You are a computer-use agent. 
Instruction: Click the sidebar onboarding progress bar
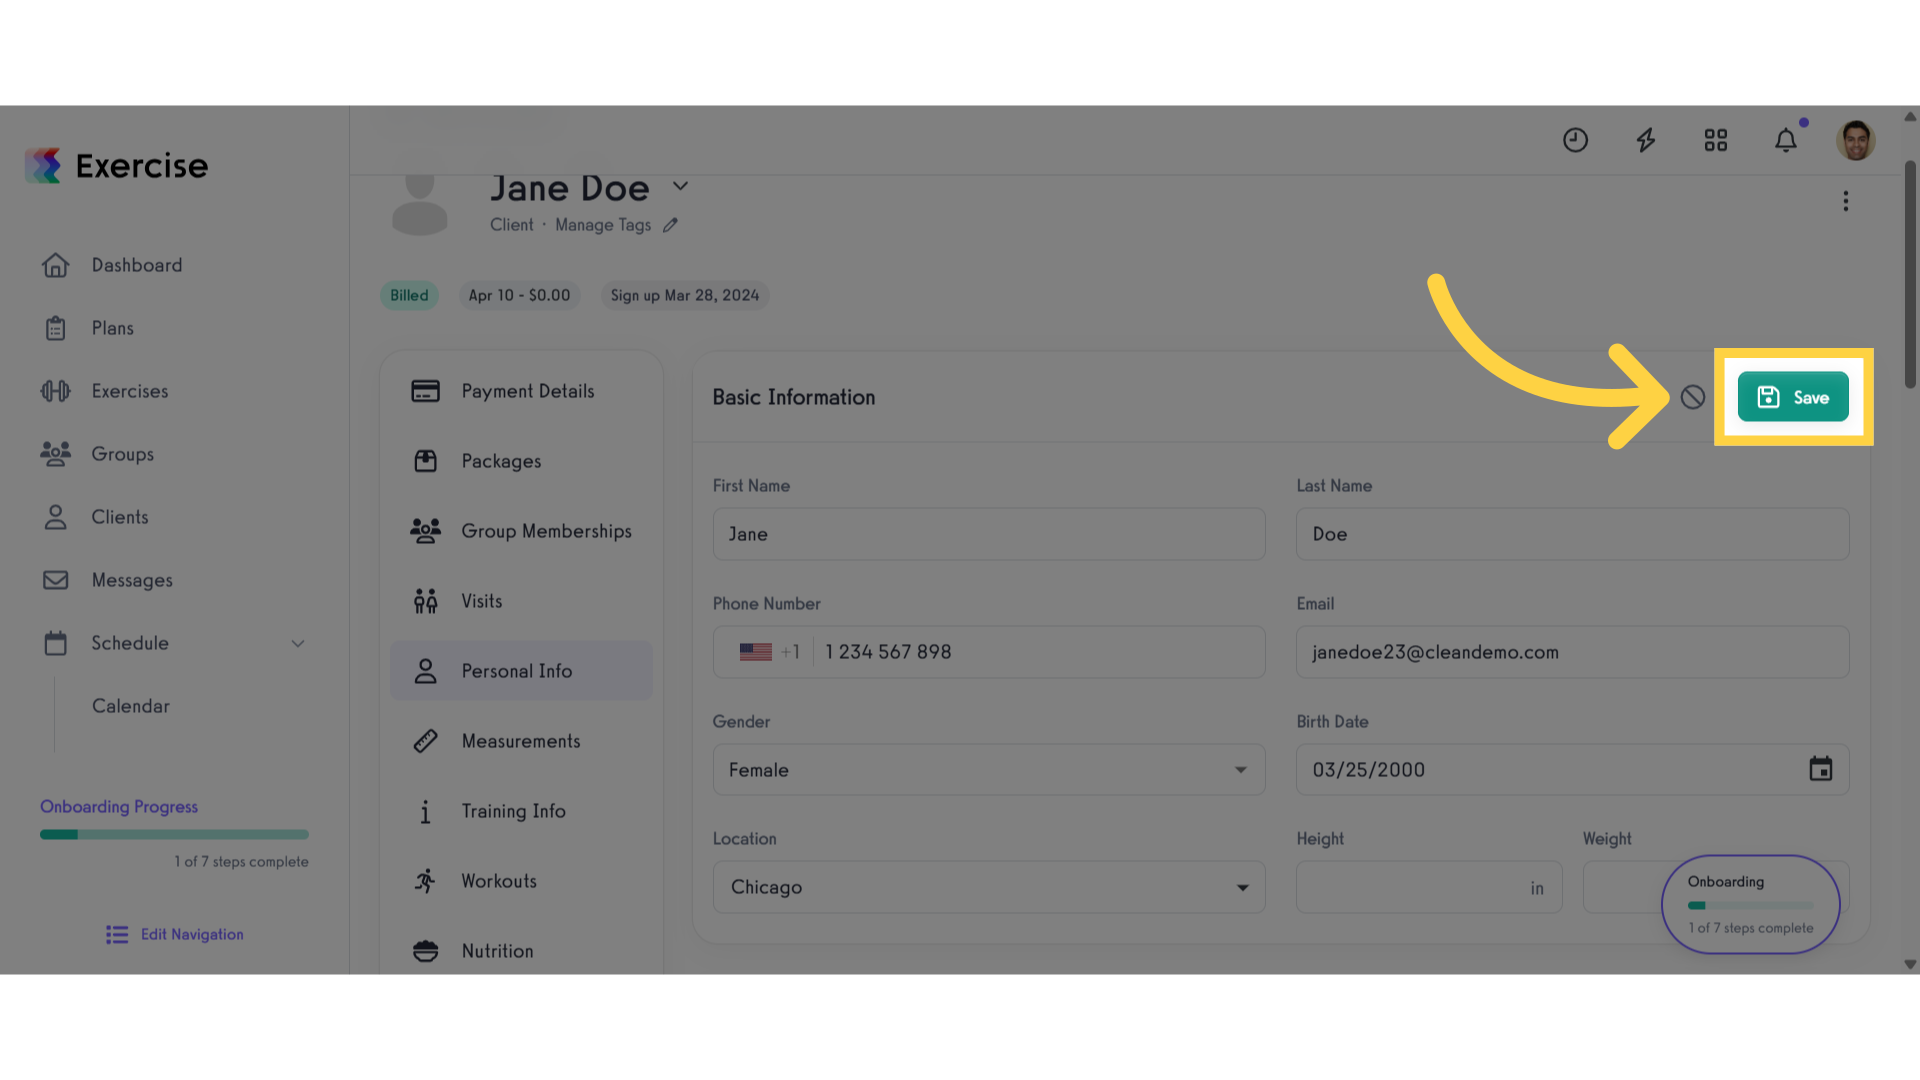point(174,834)
